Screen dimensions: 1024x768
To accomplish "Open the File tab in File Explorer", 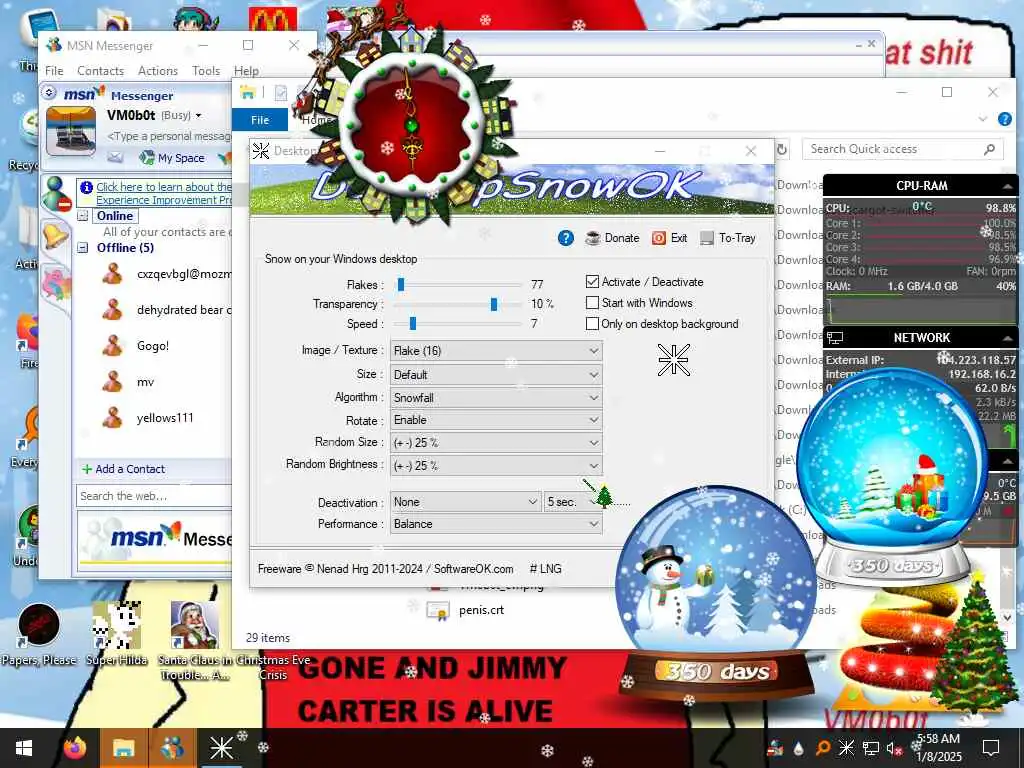I will point(260,120).
